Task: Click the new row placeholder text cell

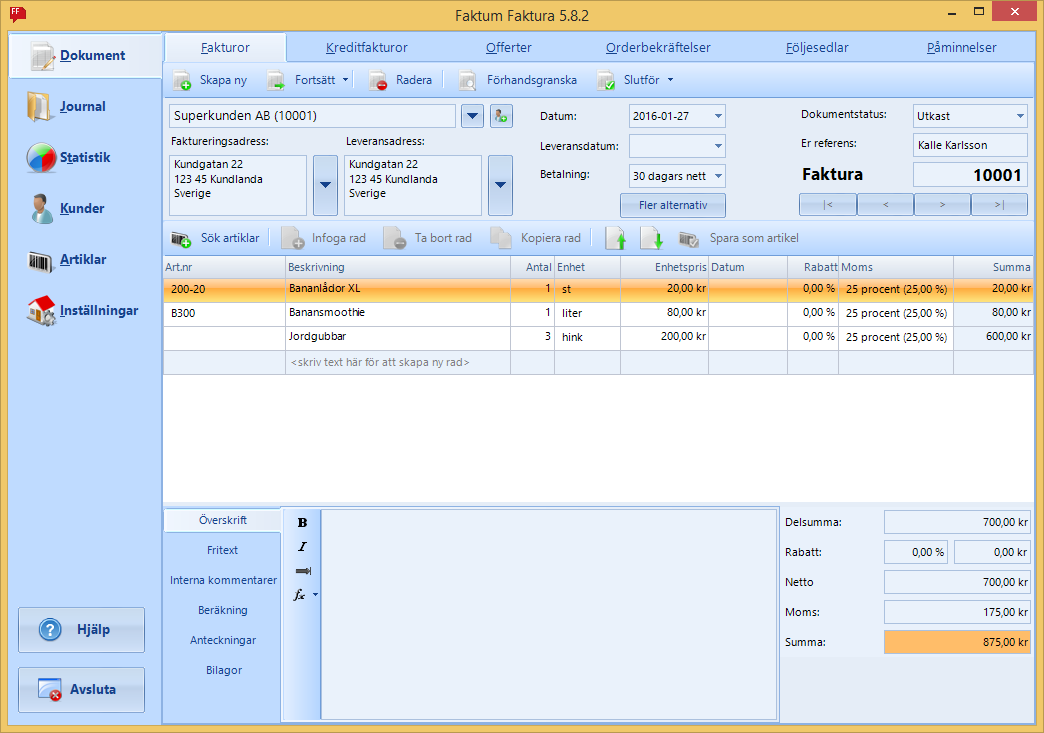Action: (x=397, y=362)
